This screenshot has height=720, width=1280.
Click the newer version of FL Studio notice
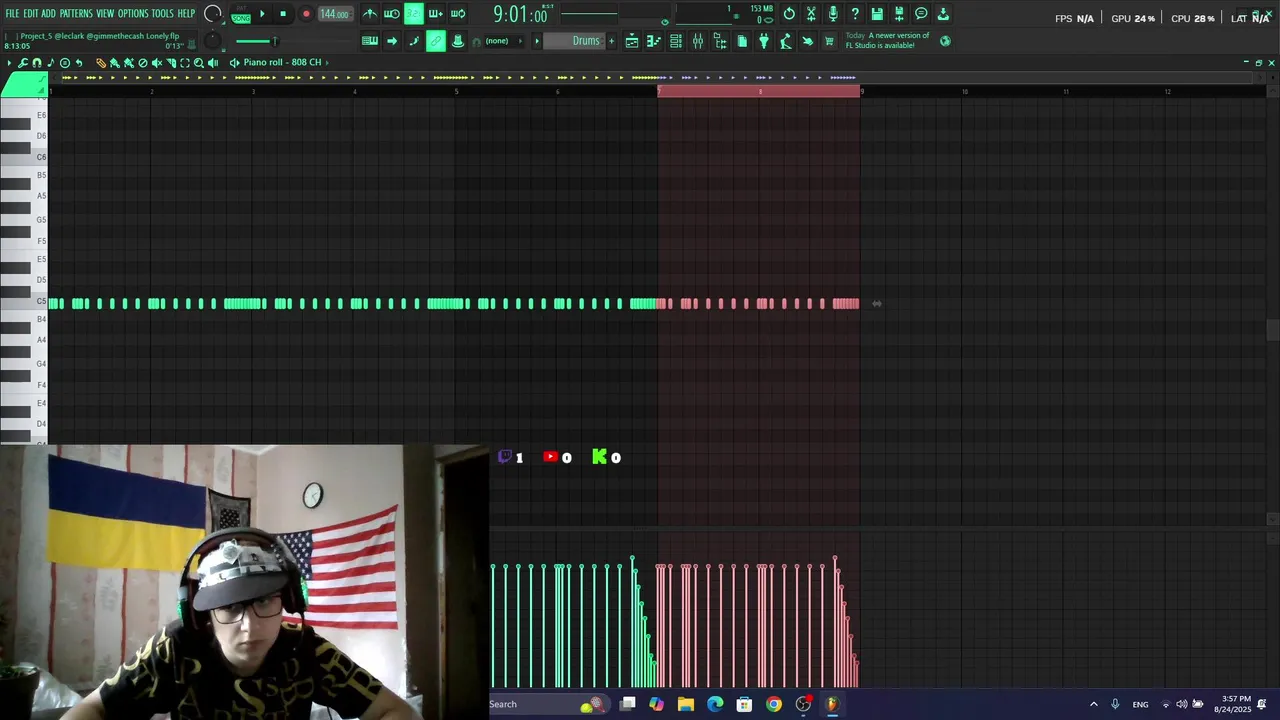[888, 40]
